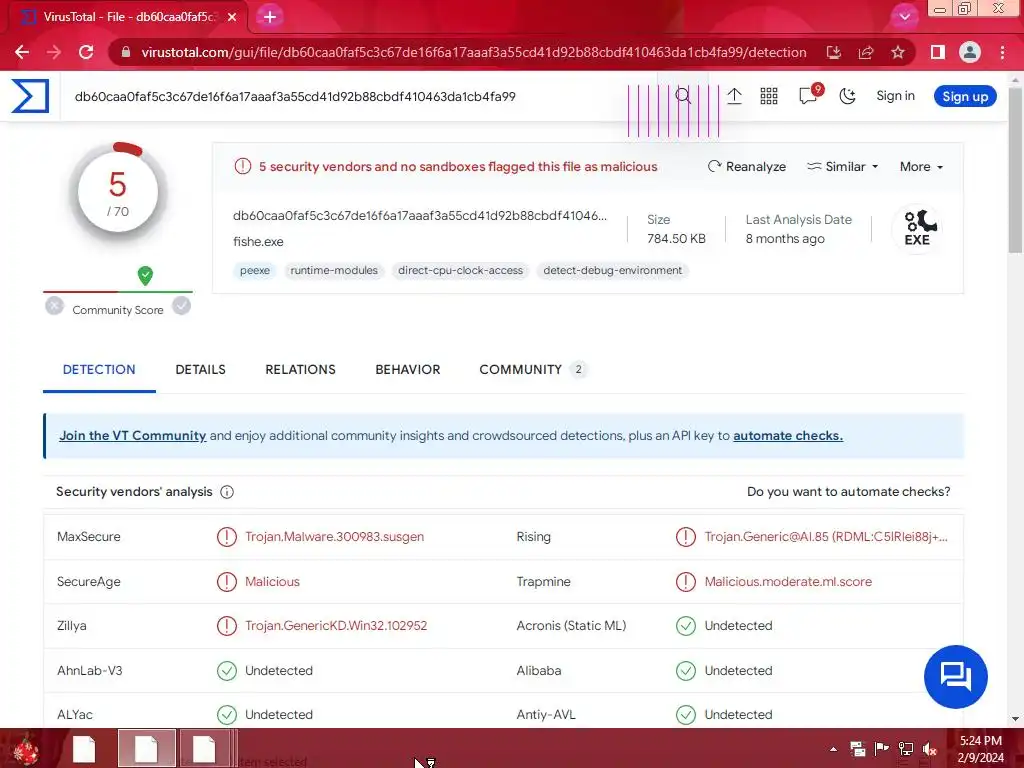
Task: Click Antiy-AVL undetected check icon
Action: tap(686, 714)
